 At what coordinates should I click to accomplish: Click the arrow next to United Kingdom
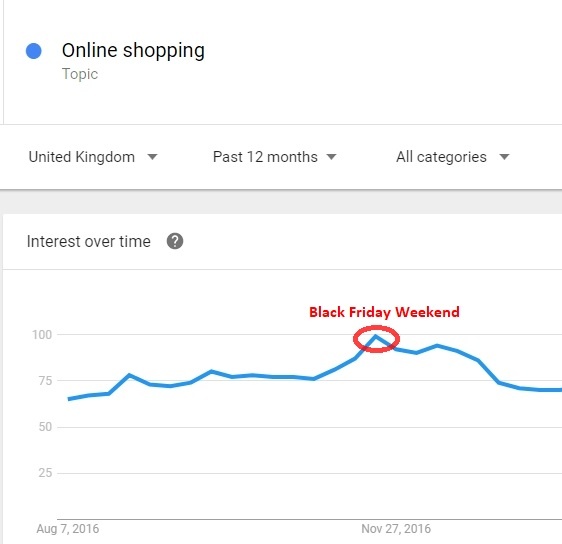(x=152, y=157)
